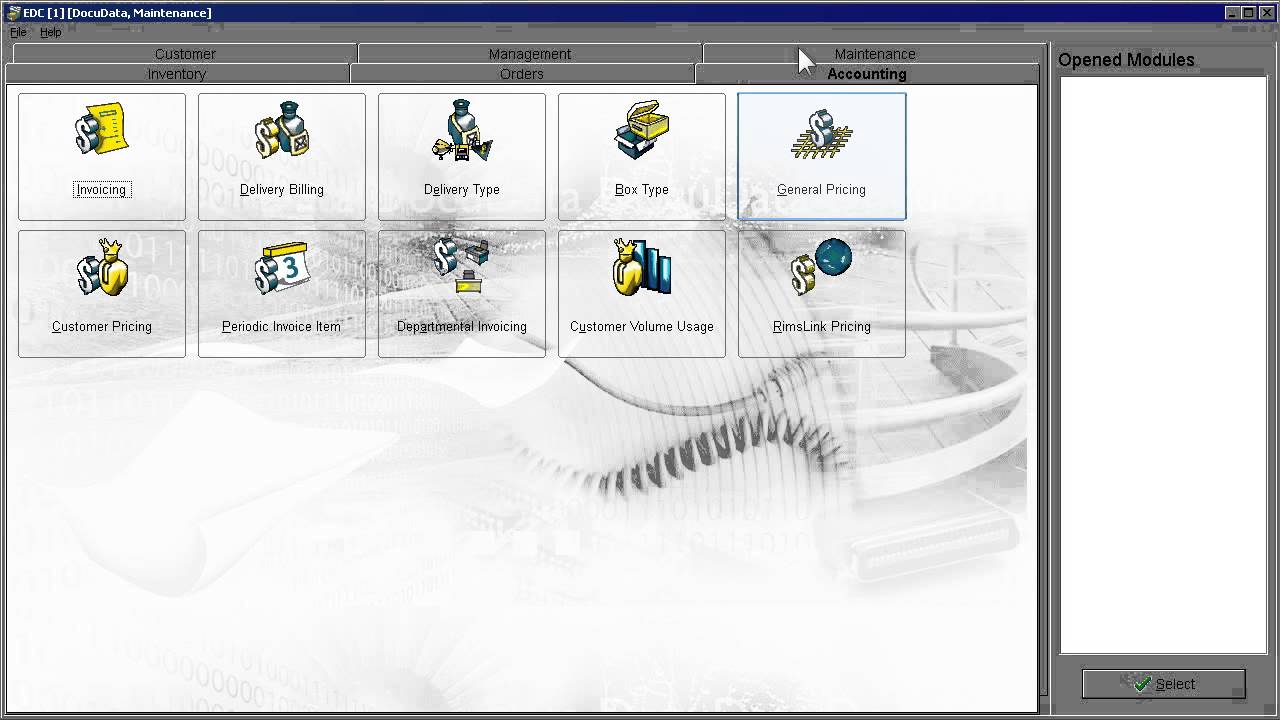This screenshot has width=1280, height=720.
Task: Switch to the Management tab
Action: click(530, 54)
